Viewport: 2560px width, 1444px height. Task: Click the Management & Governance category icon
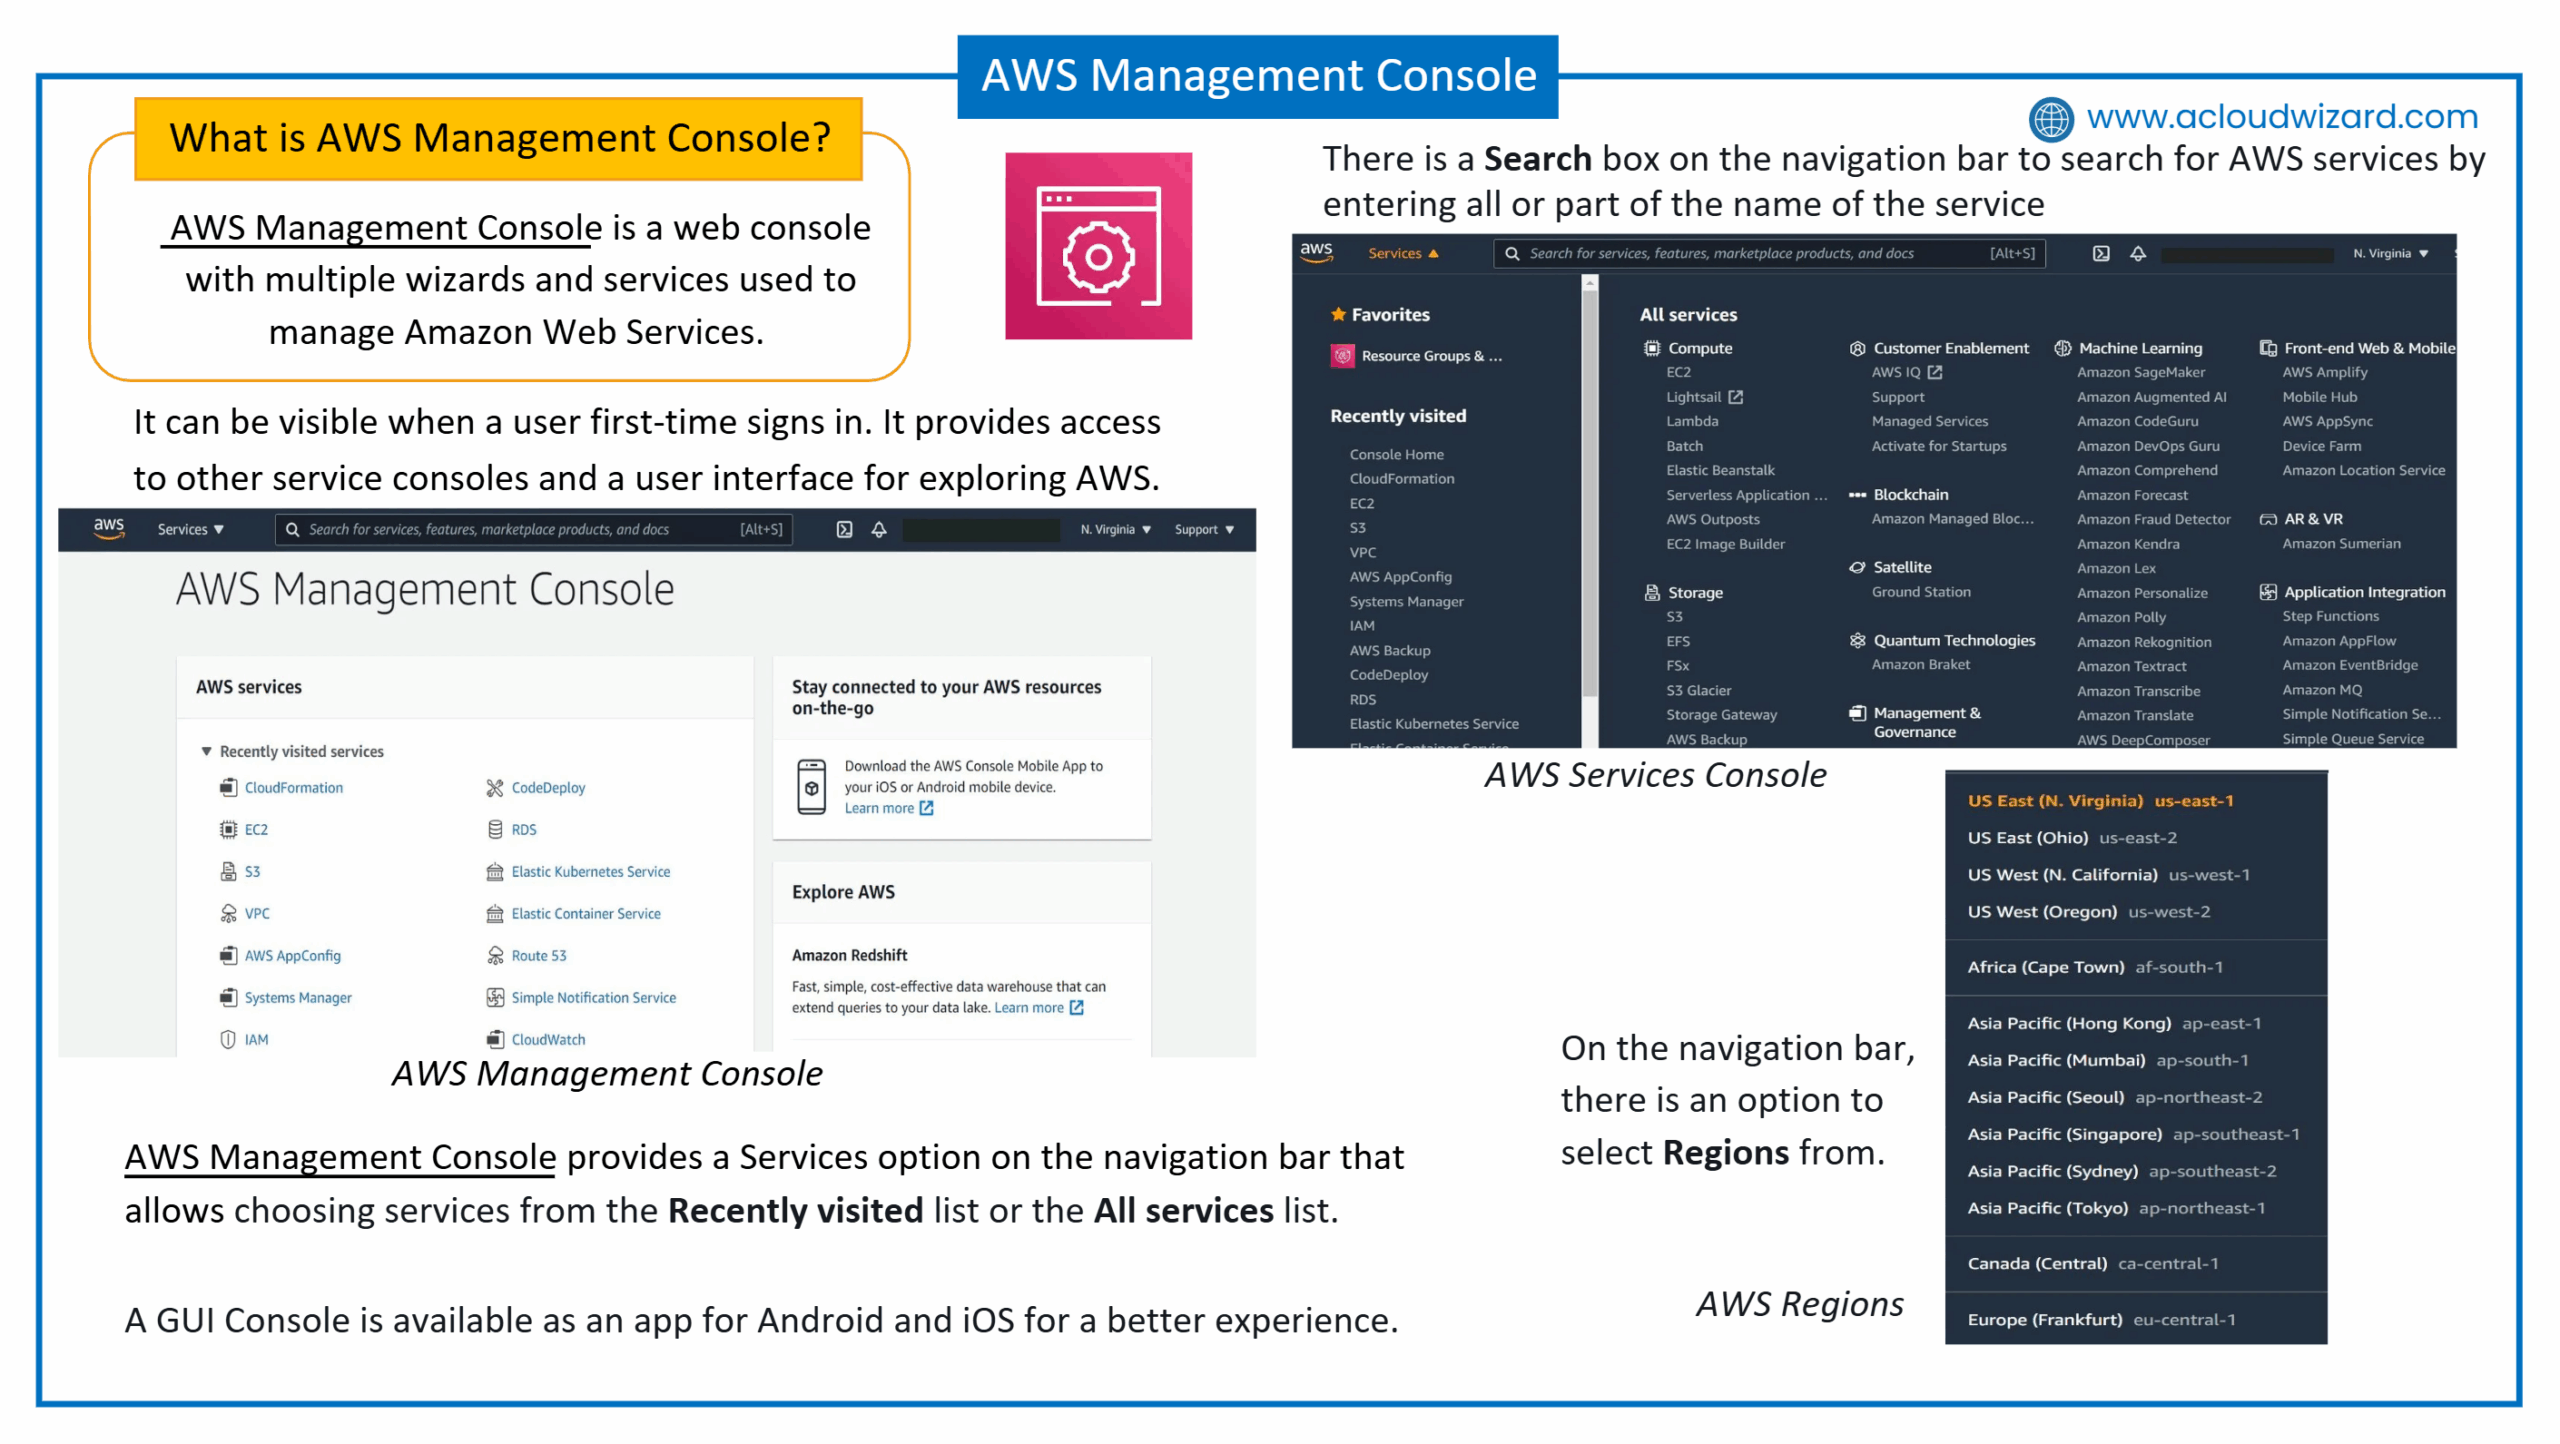tap(1857, 714)
